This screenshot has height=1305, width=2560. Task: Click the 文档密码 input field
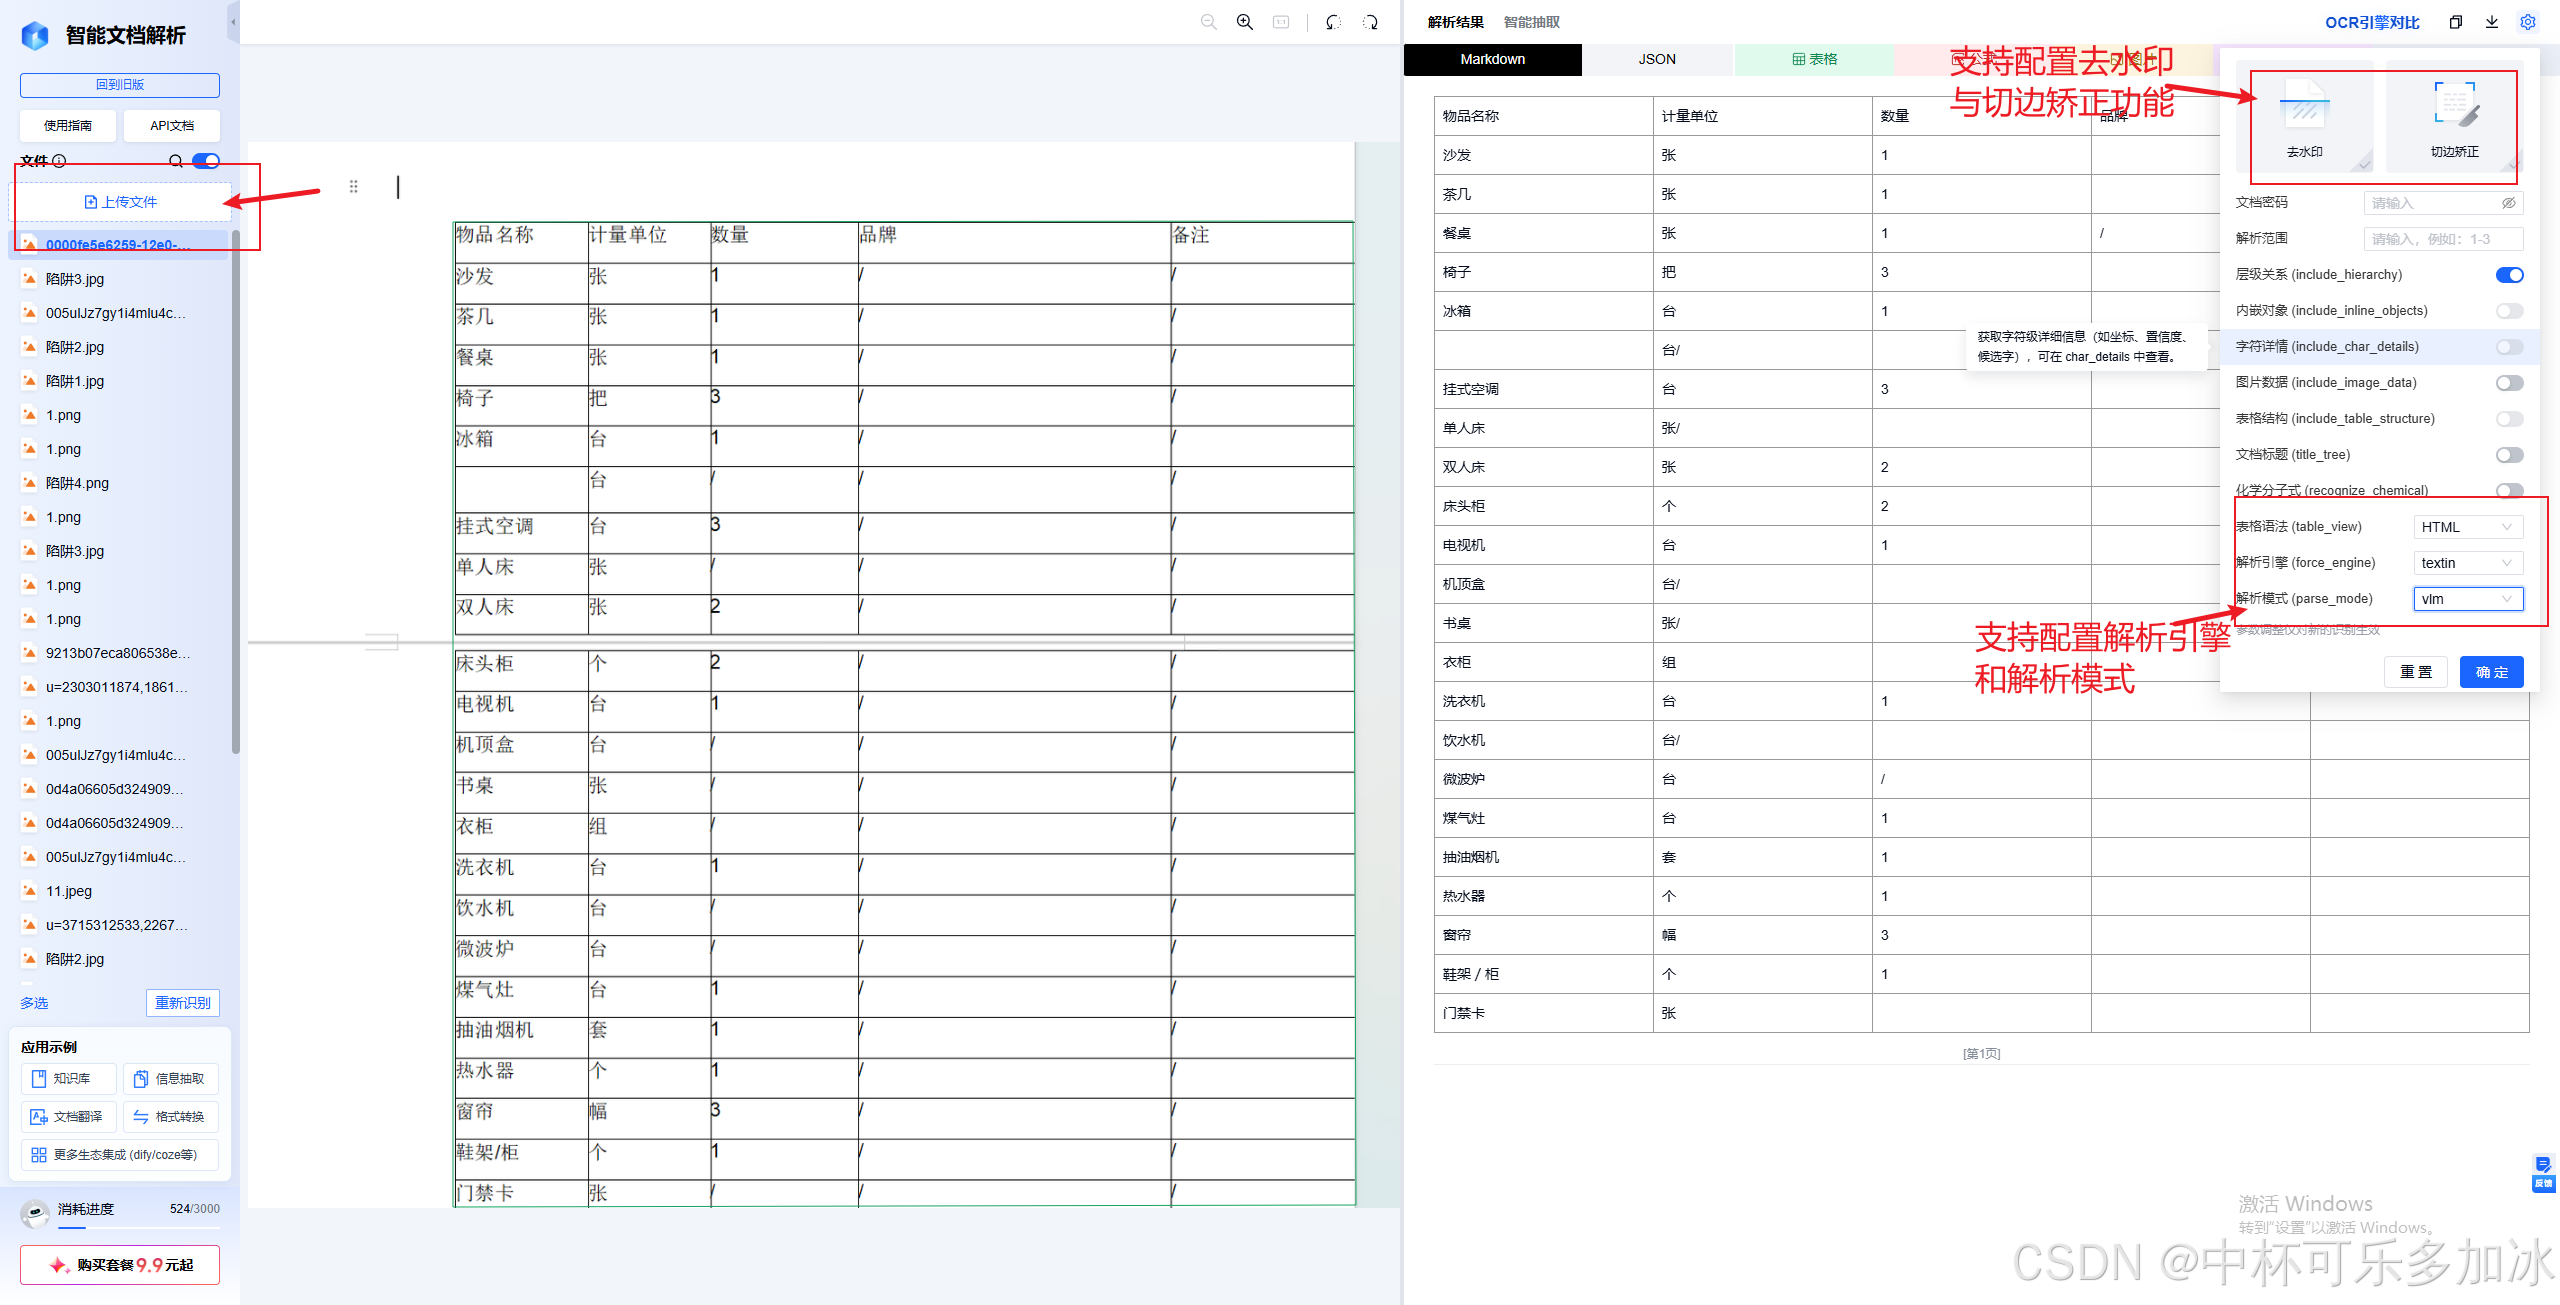tap(2443, 203)
